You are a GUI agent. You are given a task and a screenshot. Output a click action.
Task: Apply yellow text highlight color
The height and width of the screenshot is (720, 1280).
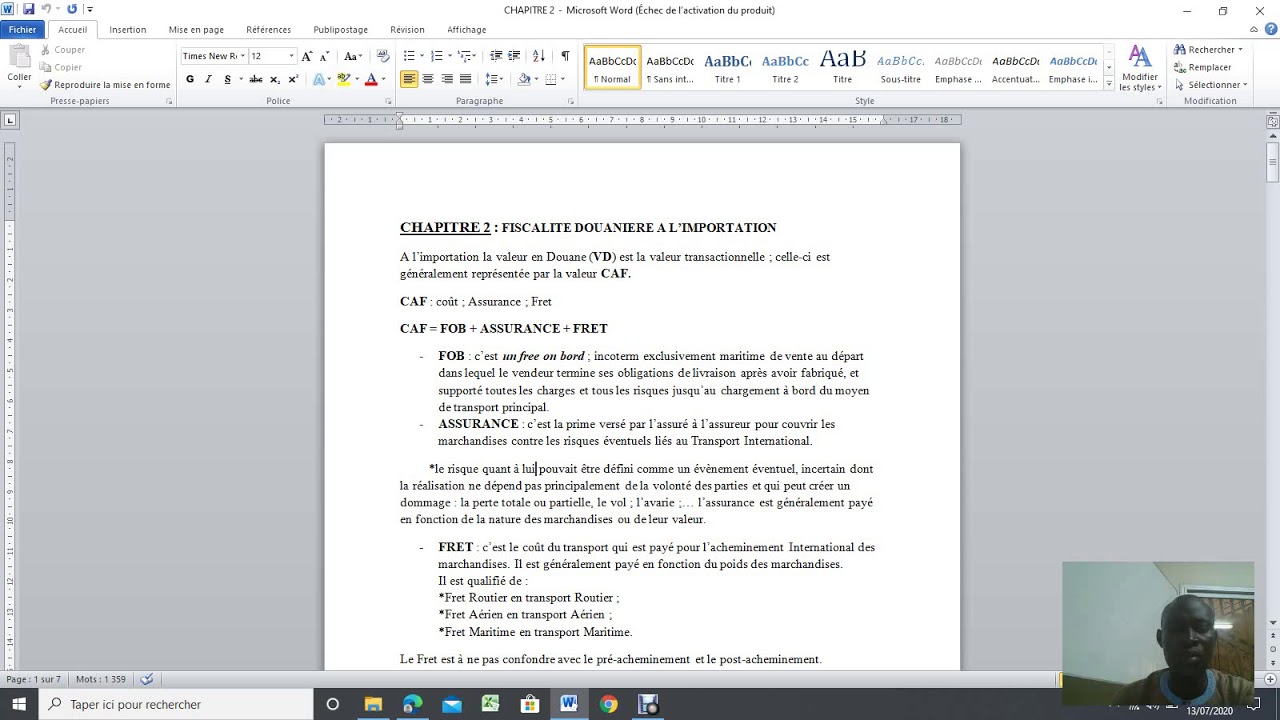343,79
